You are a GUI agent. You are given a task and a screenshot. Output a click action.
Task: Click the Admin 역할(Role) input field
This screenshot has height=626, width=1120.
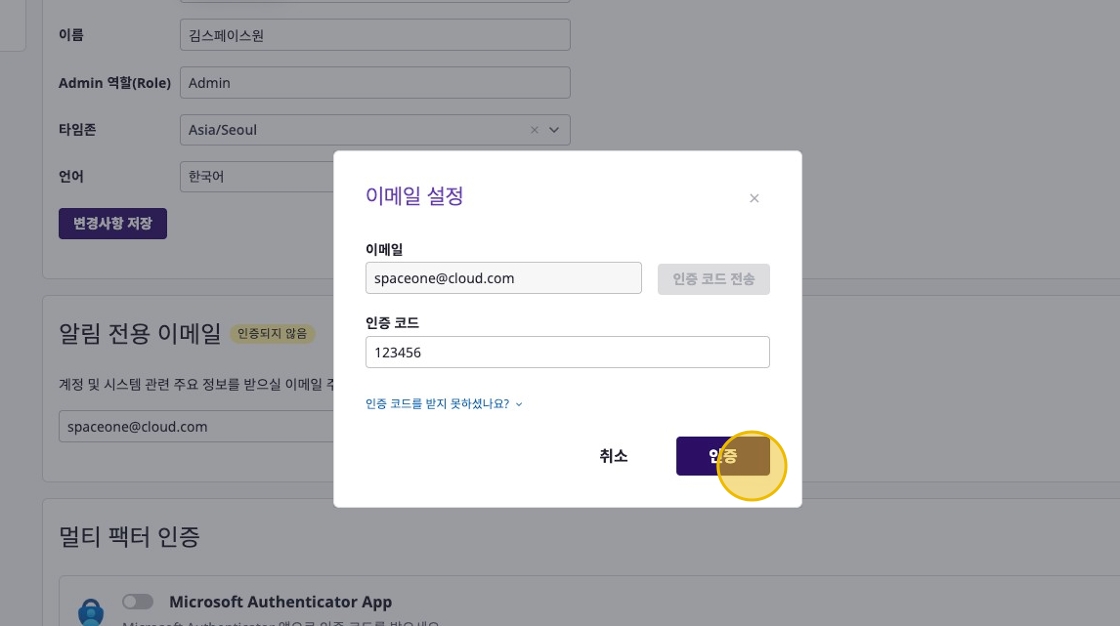tap(375, 83)
